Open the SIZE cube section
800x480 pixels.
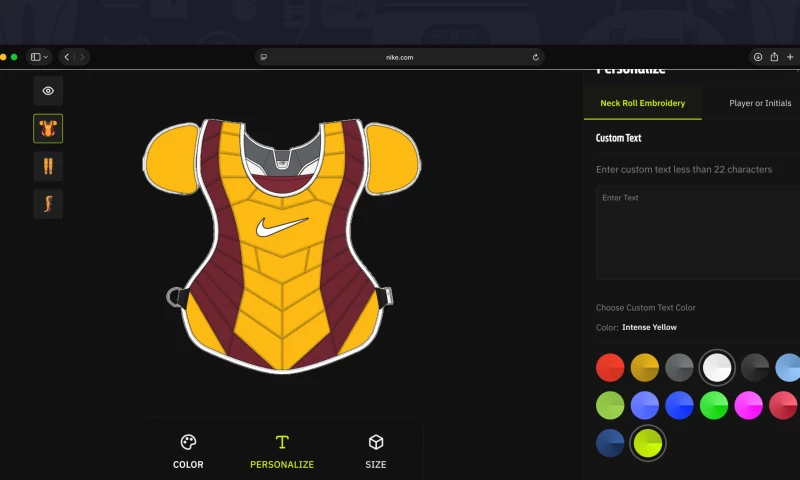[376, 451]
